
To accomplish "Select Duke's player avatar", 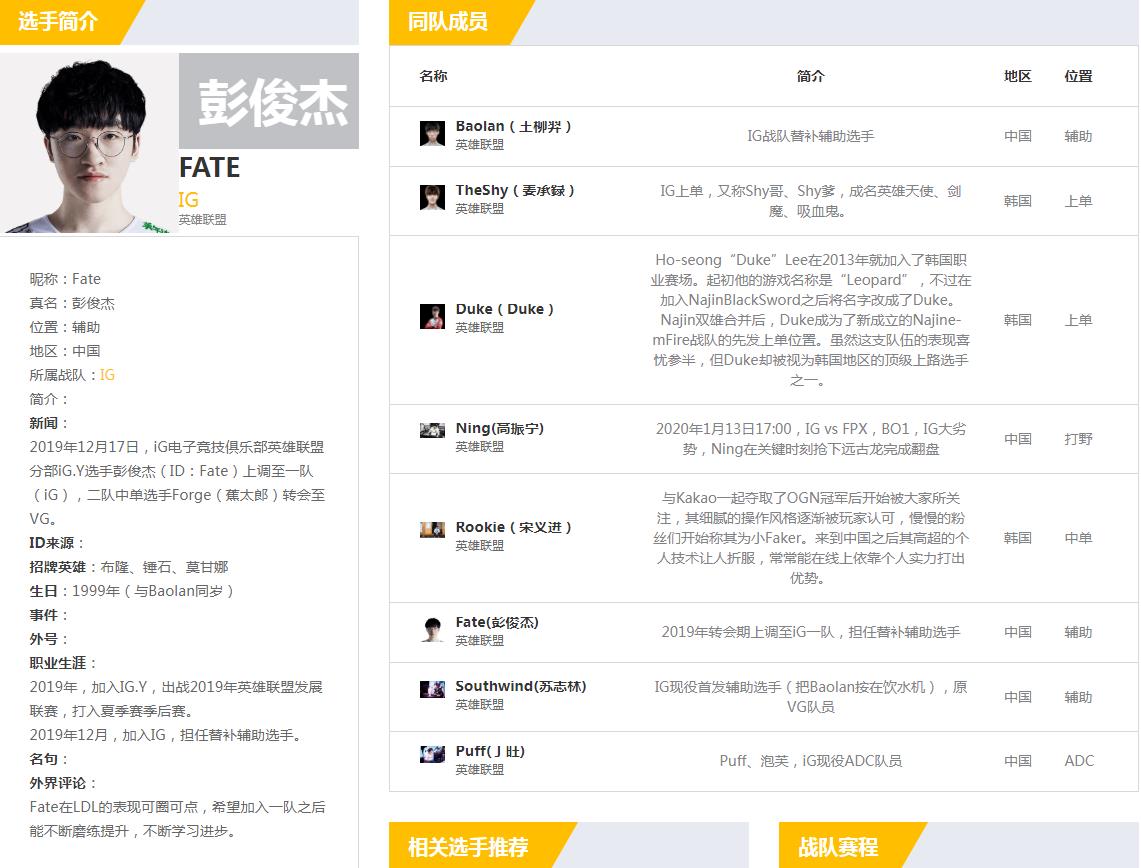I will [431, 315].
